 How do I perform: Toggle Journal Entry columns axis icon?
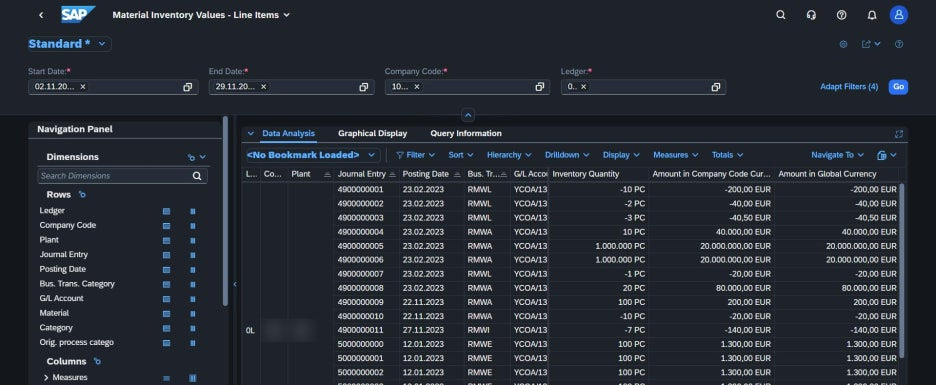[193, 255]
